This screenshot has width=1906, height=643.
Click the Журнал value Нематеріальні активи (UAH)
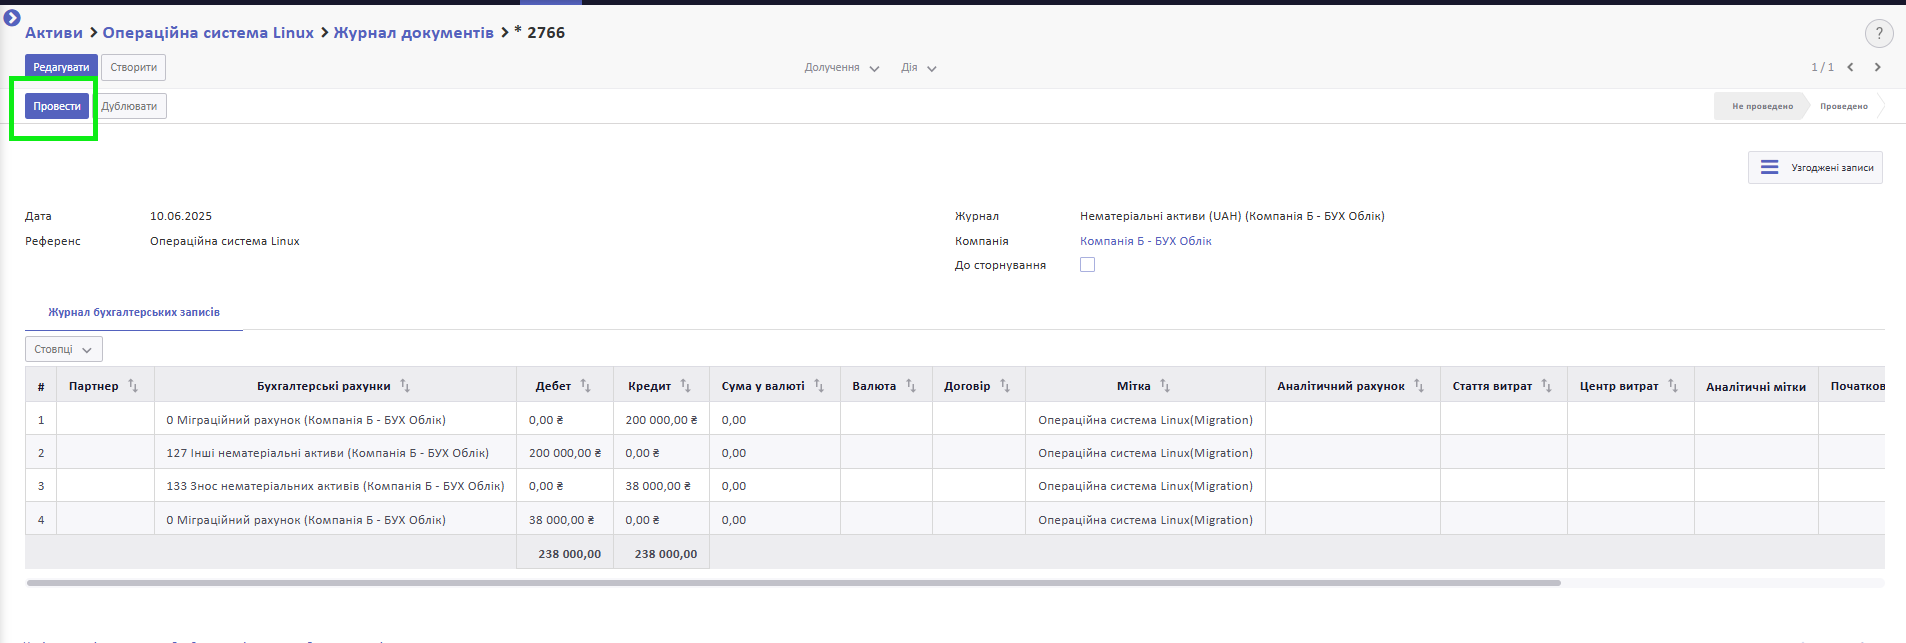click(1232, 216)
